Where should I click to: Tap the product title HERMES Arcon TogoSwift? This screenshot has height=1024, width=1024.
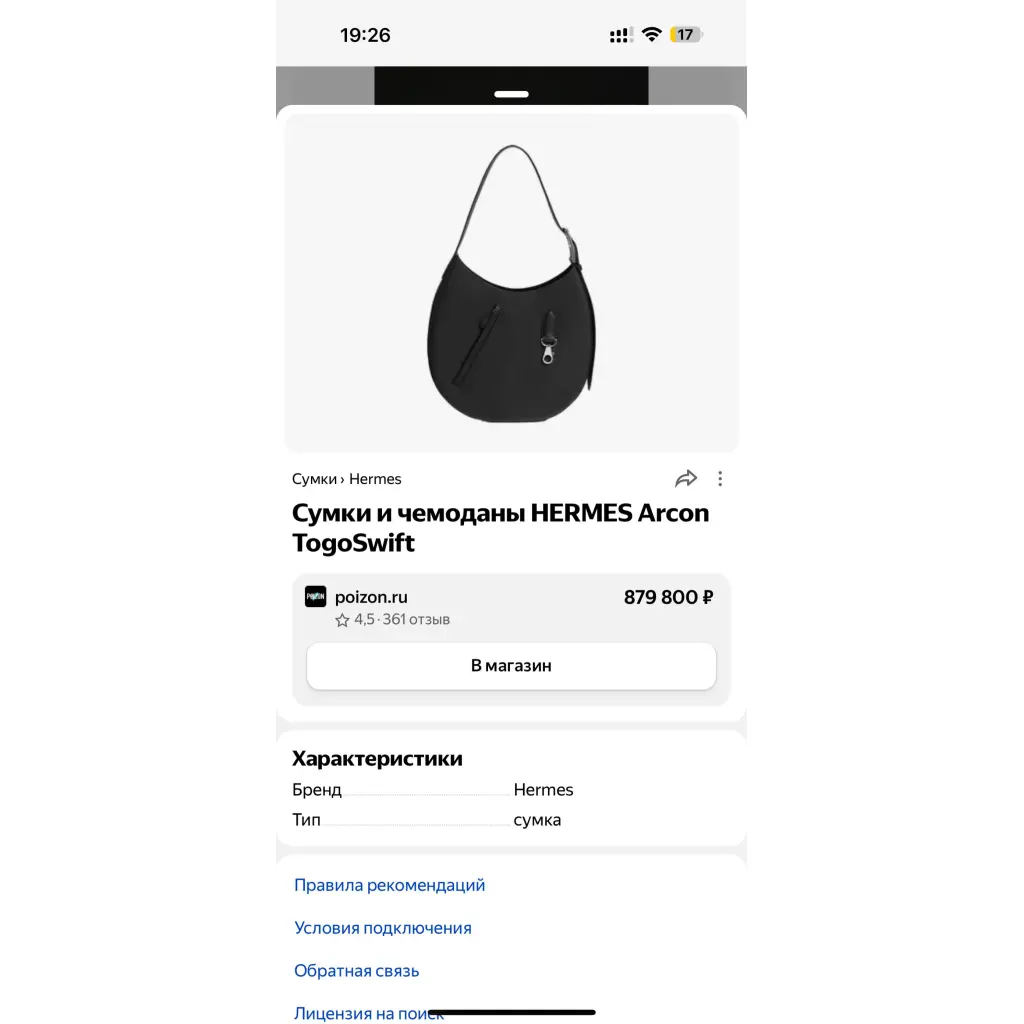(x=500, y=528)
